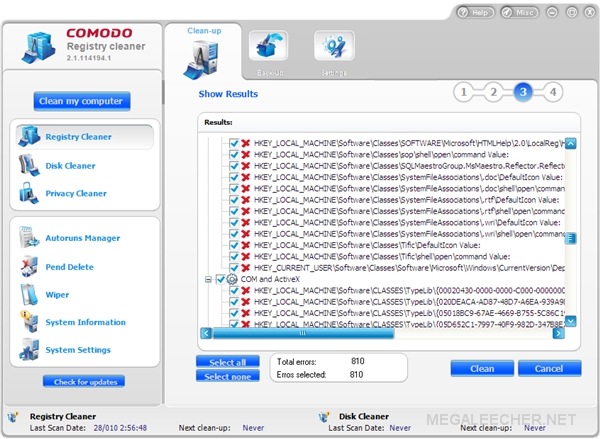The image size is (600, 439).
Task: Uncheck the .doc\DefaultIcon entry checkbox
Action: [x=234, y=177]
